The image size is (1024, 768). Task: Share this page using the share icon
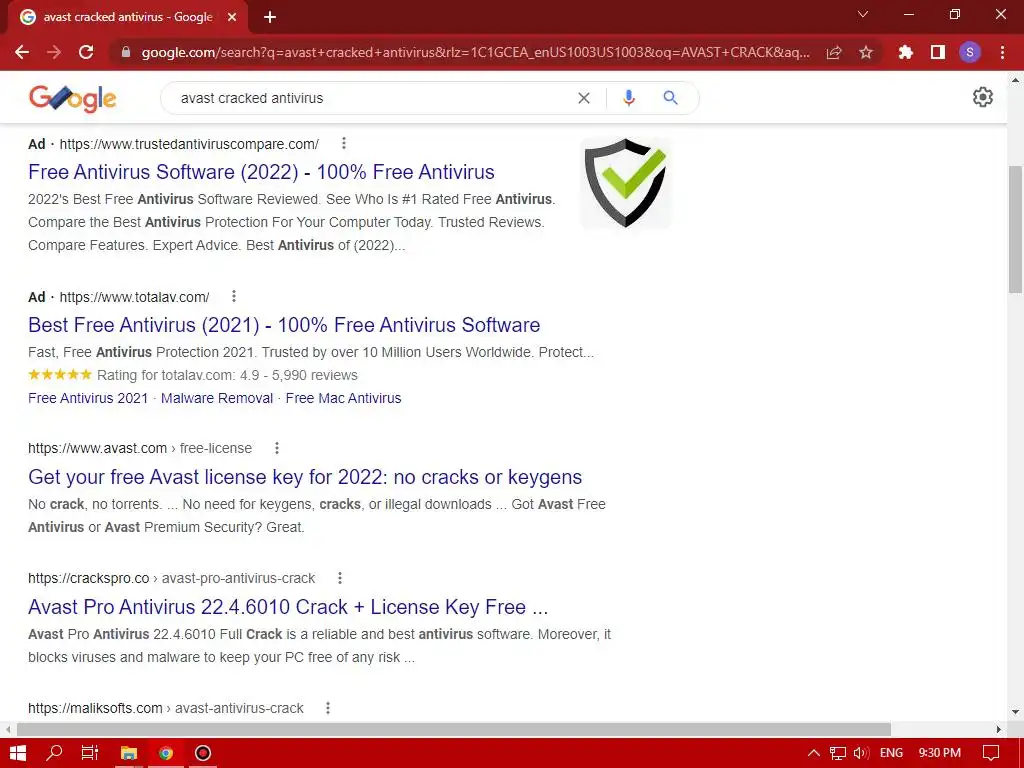(834, 52)
